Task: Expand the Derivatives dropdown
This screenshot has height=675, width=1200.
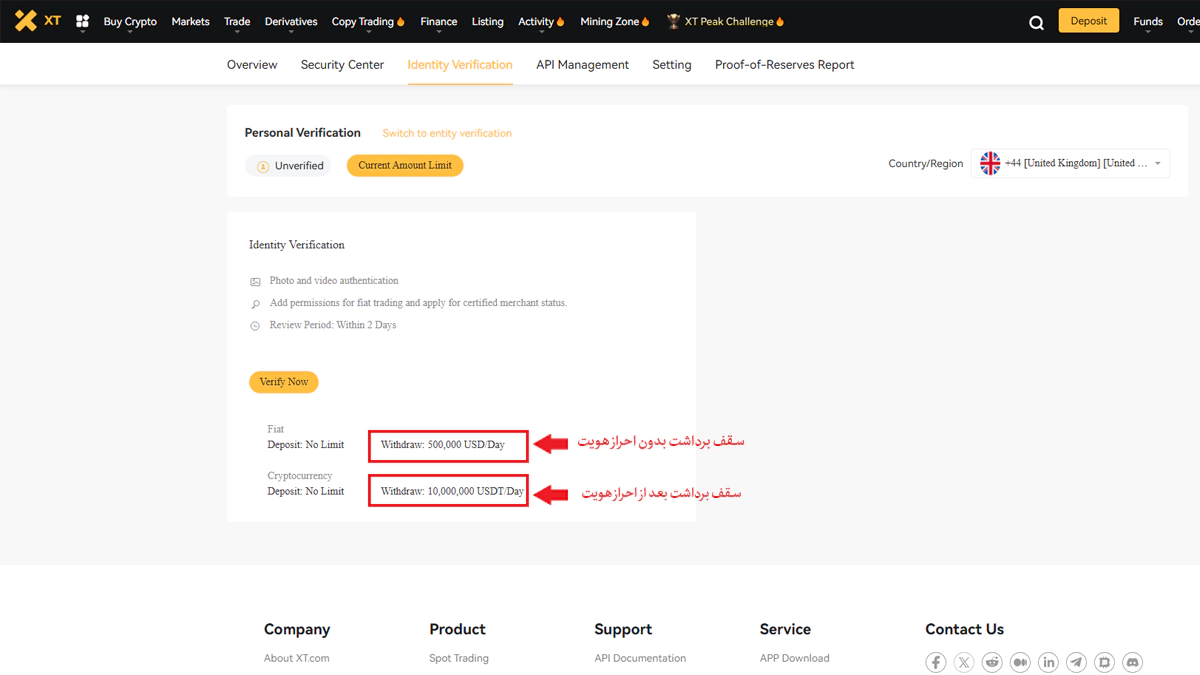Action: pyautogui.click(x=291, y=22)
